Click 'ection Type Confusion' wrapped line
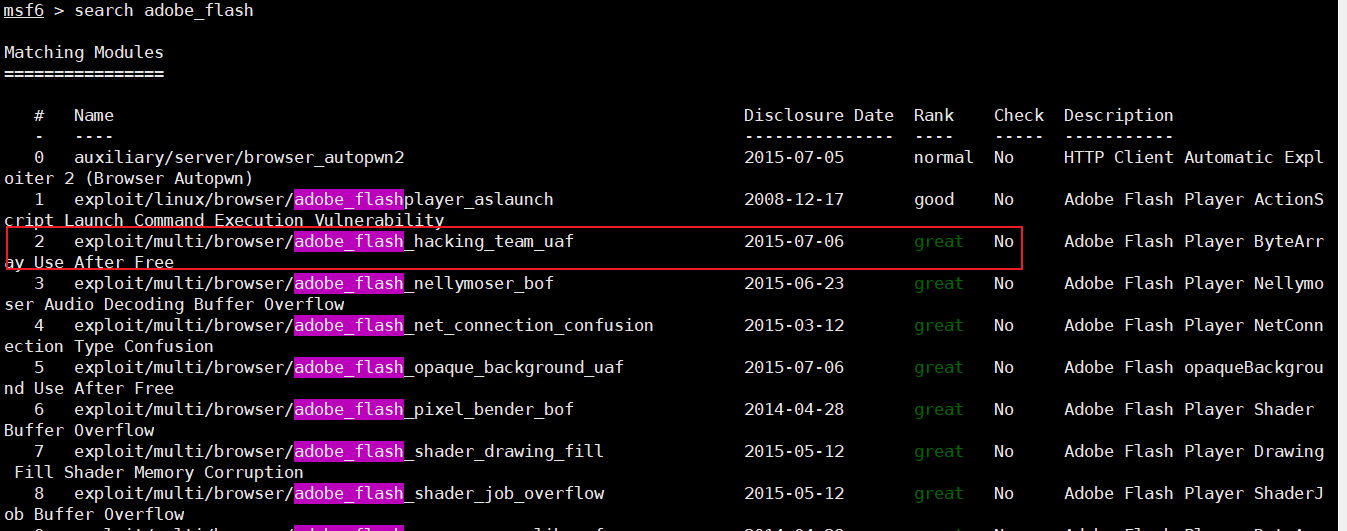This screenshot has height=531, width=1347. coord(109,346)
